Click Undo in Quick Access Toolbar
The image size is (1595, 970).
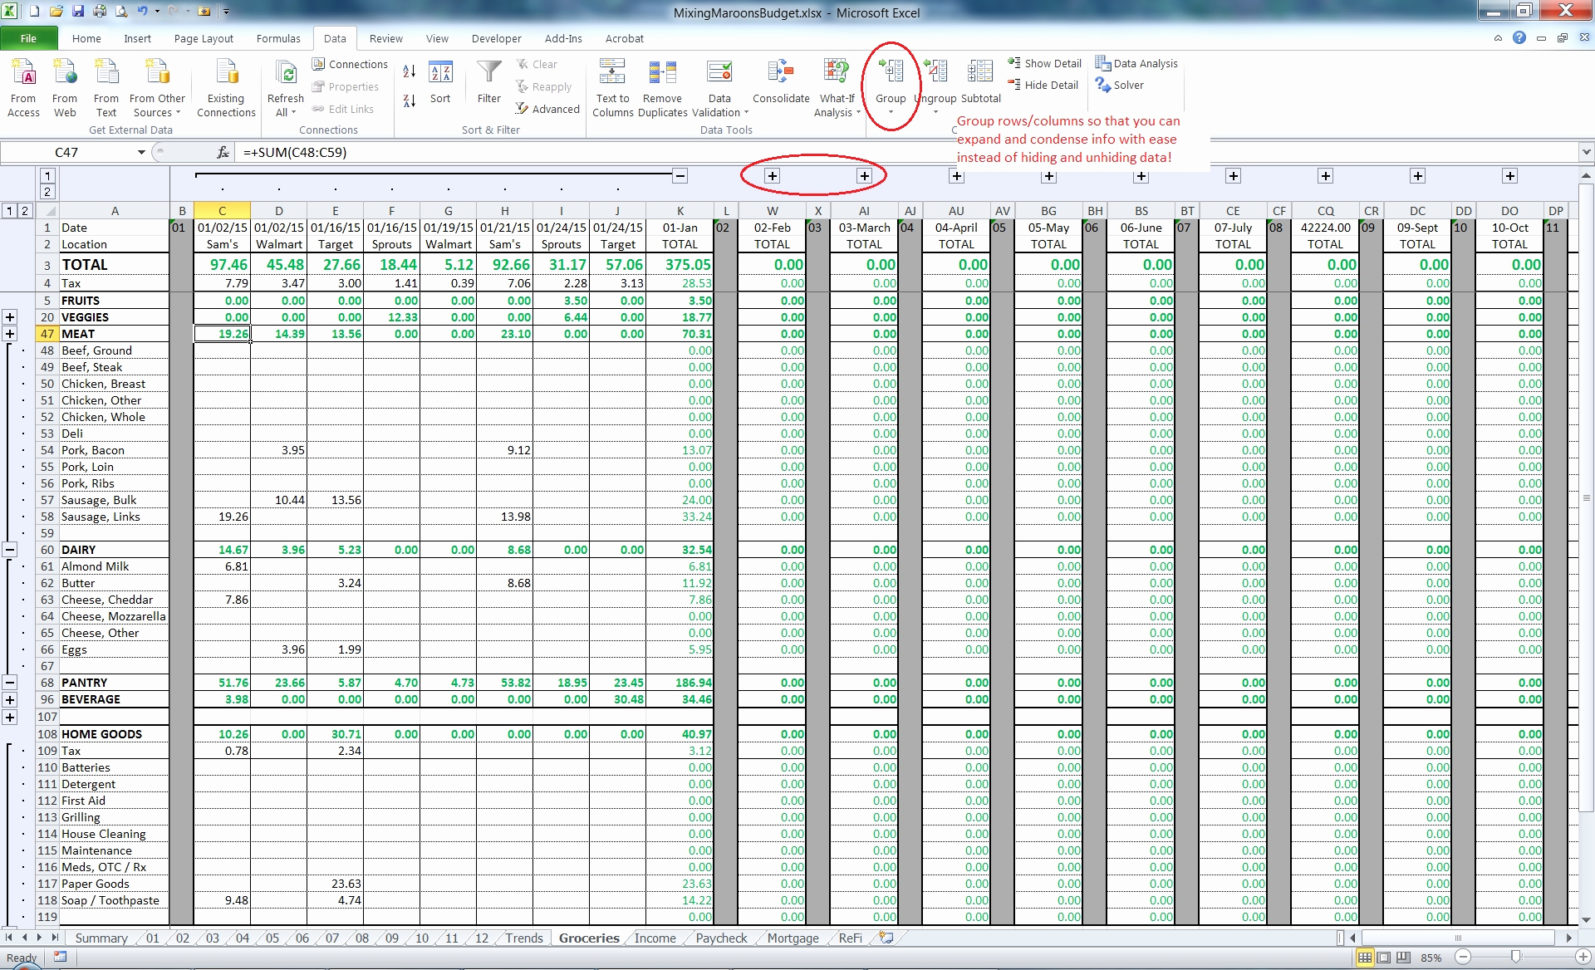[143, 12]
